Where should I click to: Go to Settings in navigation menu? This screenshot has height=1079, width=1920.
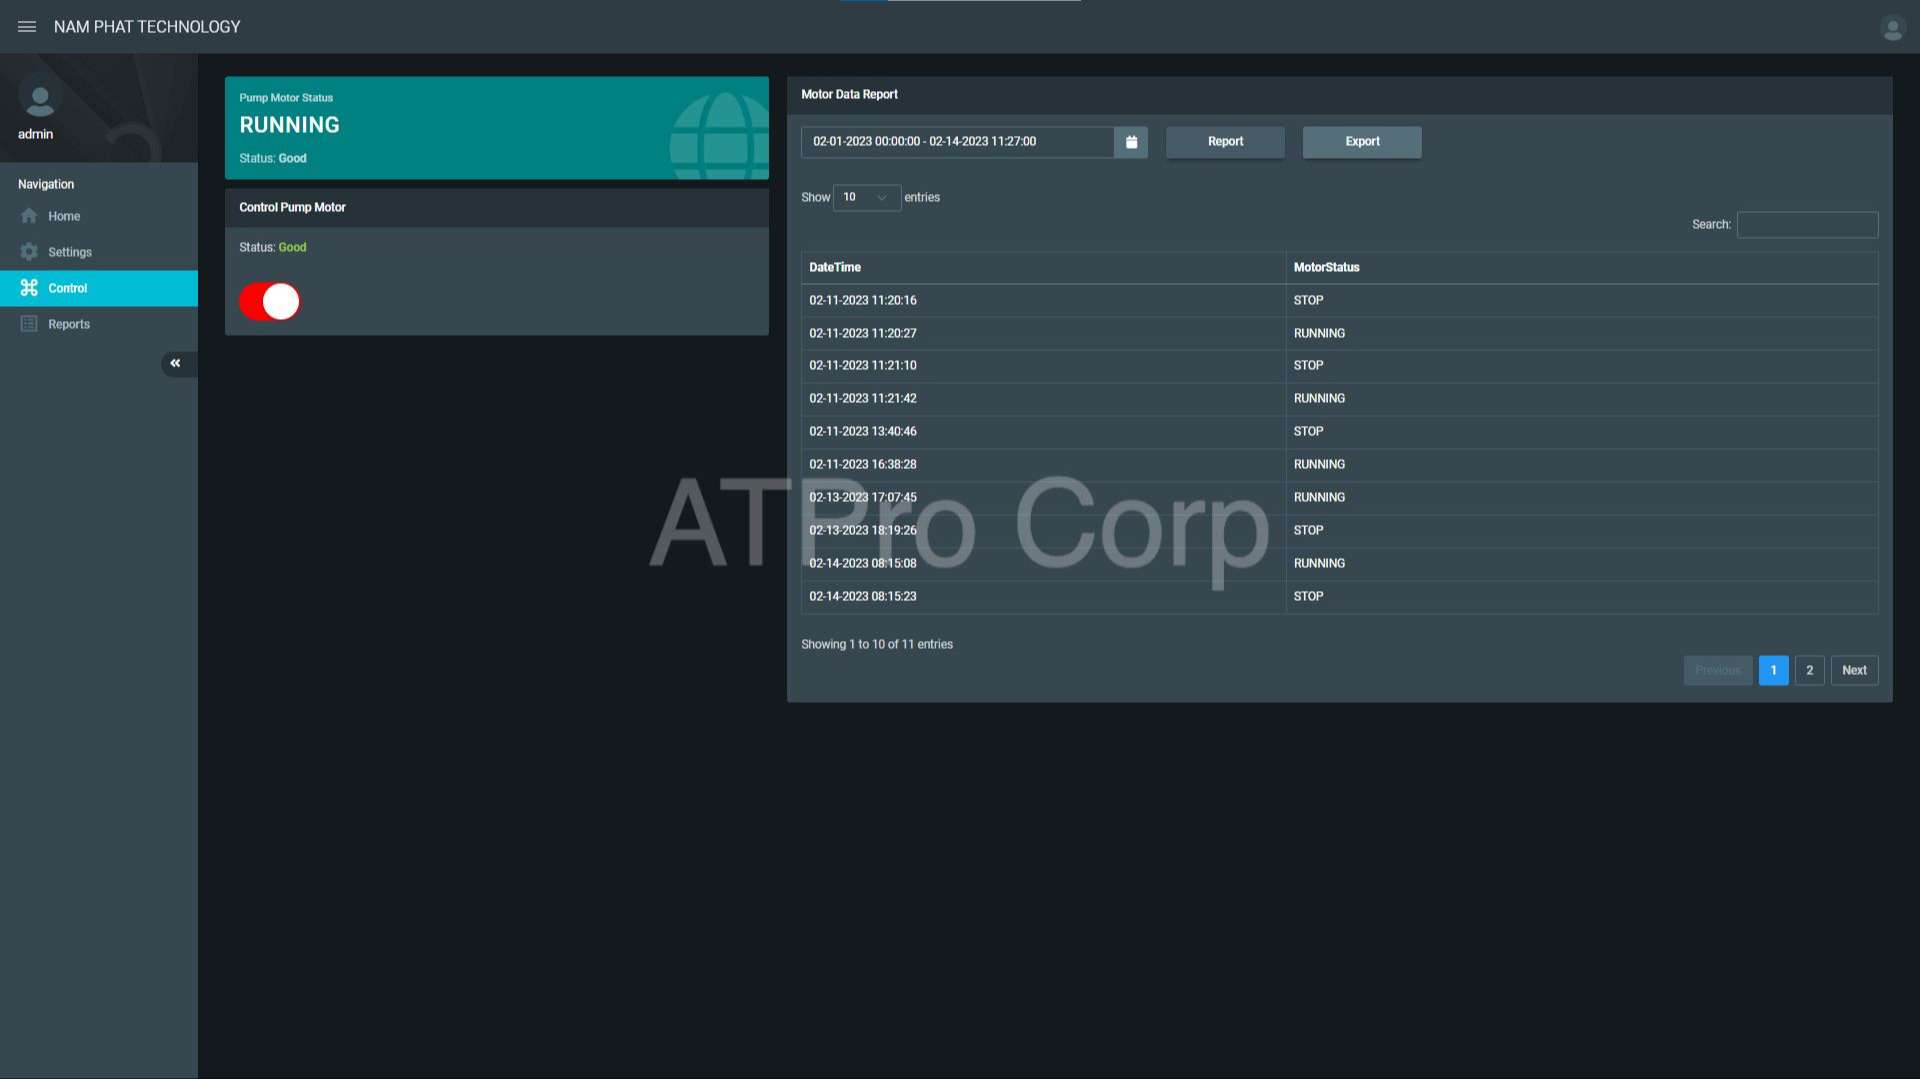coord(70,252)
